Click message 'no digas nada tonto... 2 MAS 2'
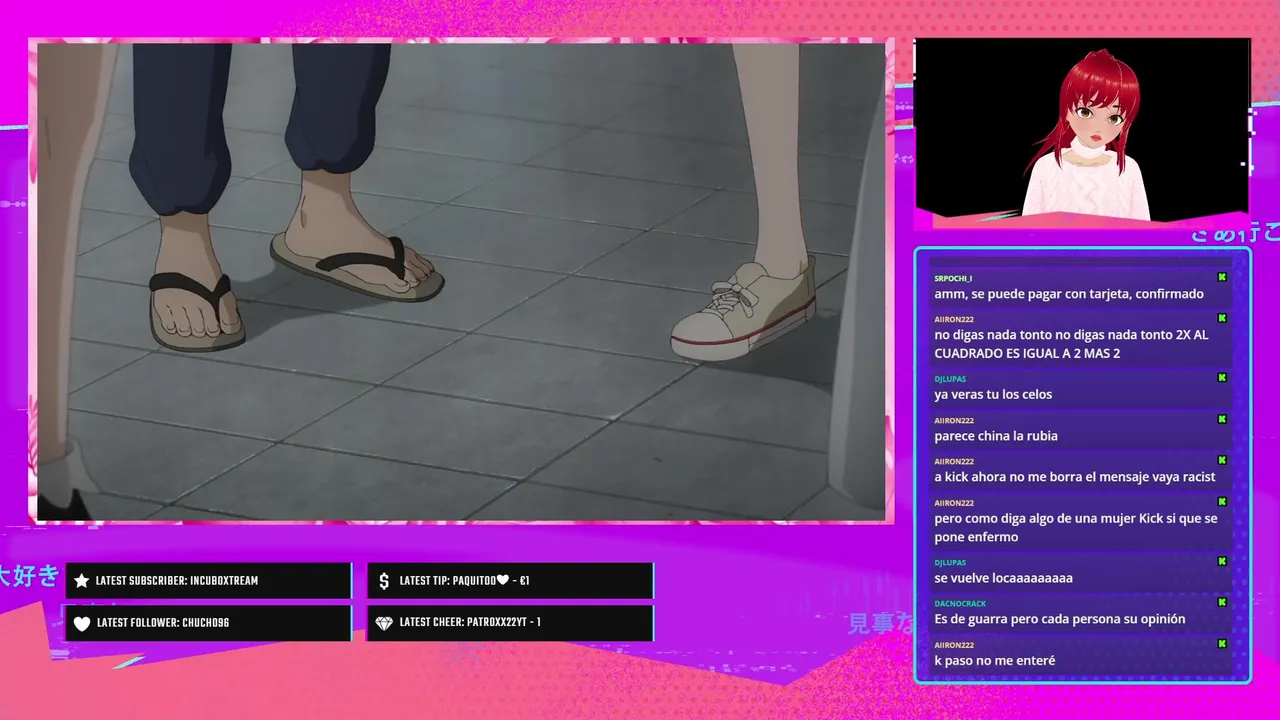Screen dimensions: 1280x720 (1071, 344)
